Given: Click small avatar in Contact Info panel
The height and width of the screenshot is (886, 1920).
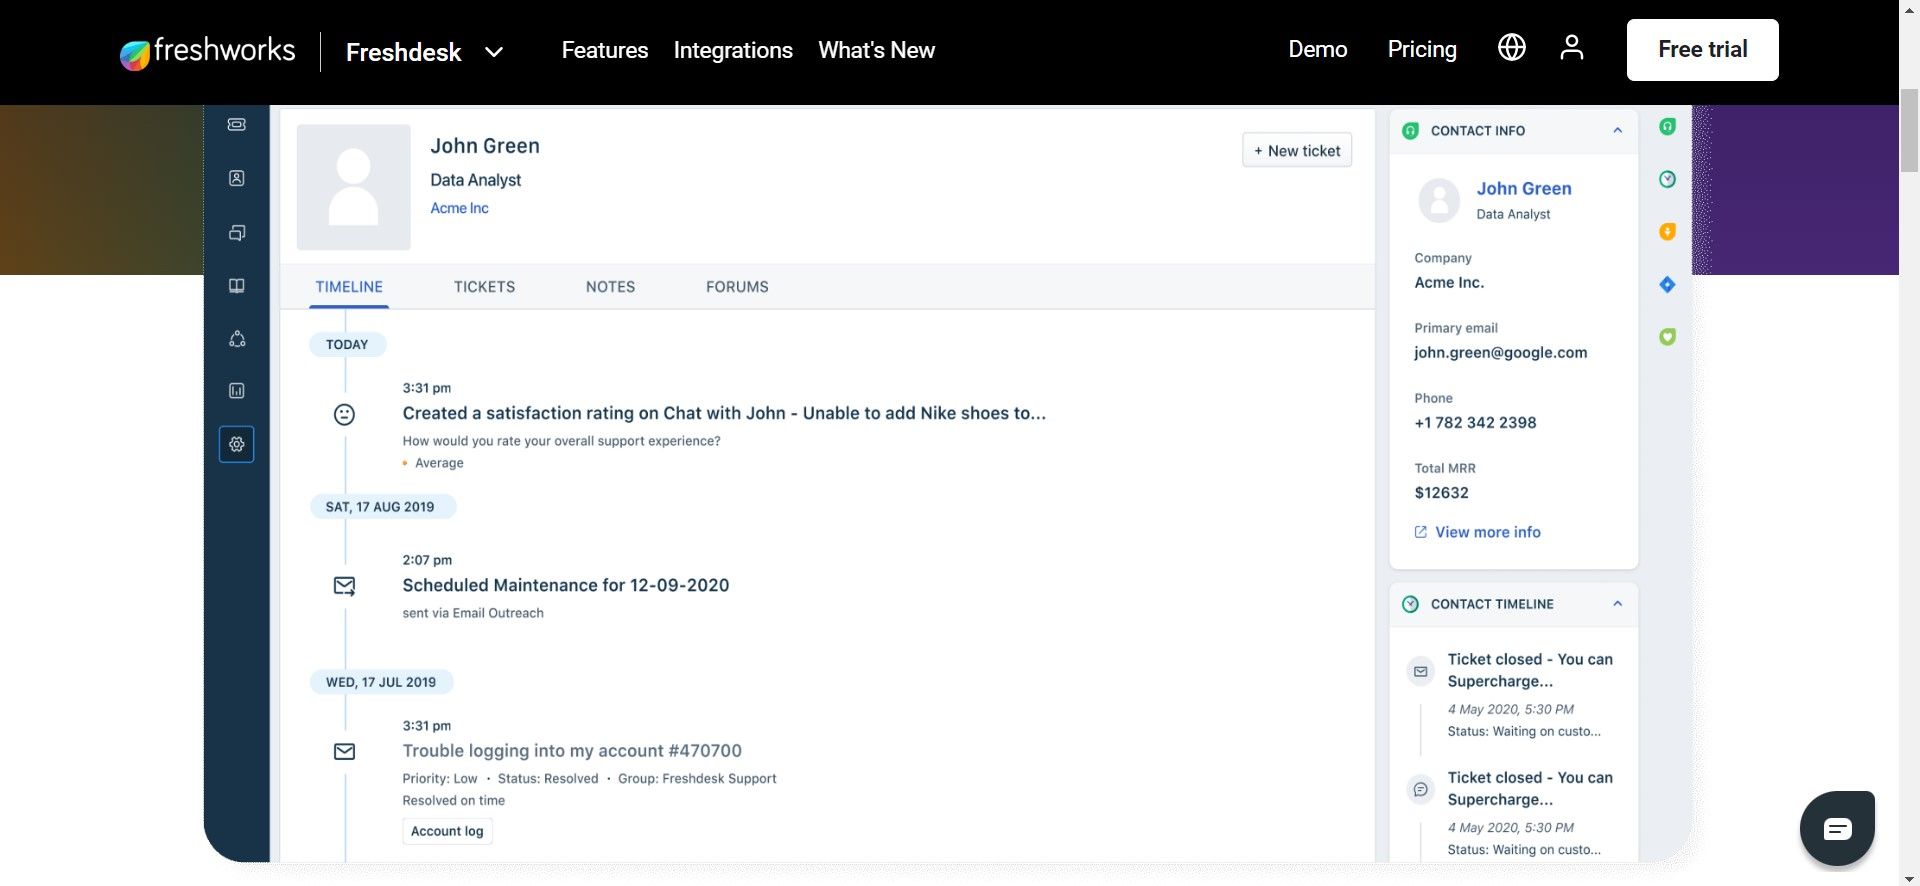Looking at the screenshot, I should coord(1439,200).
